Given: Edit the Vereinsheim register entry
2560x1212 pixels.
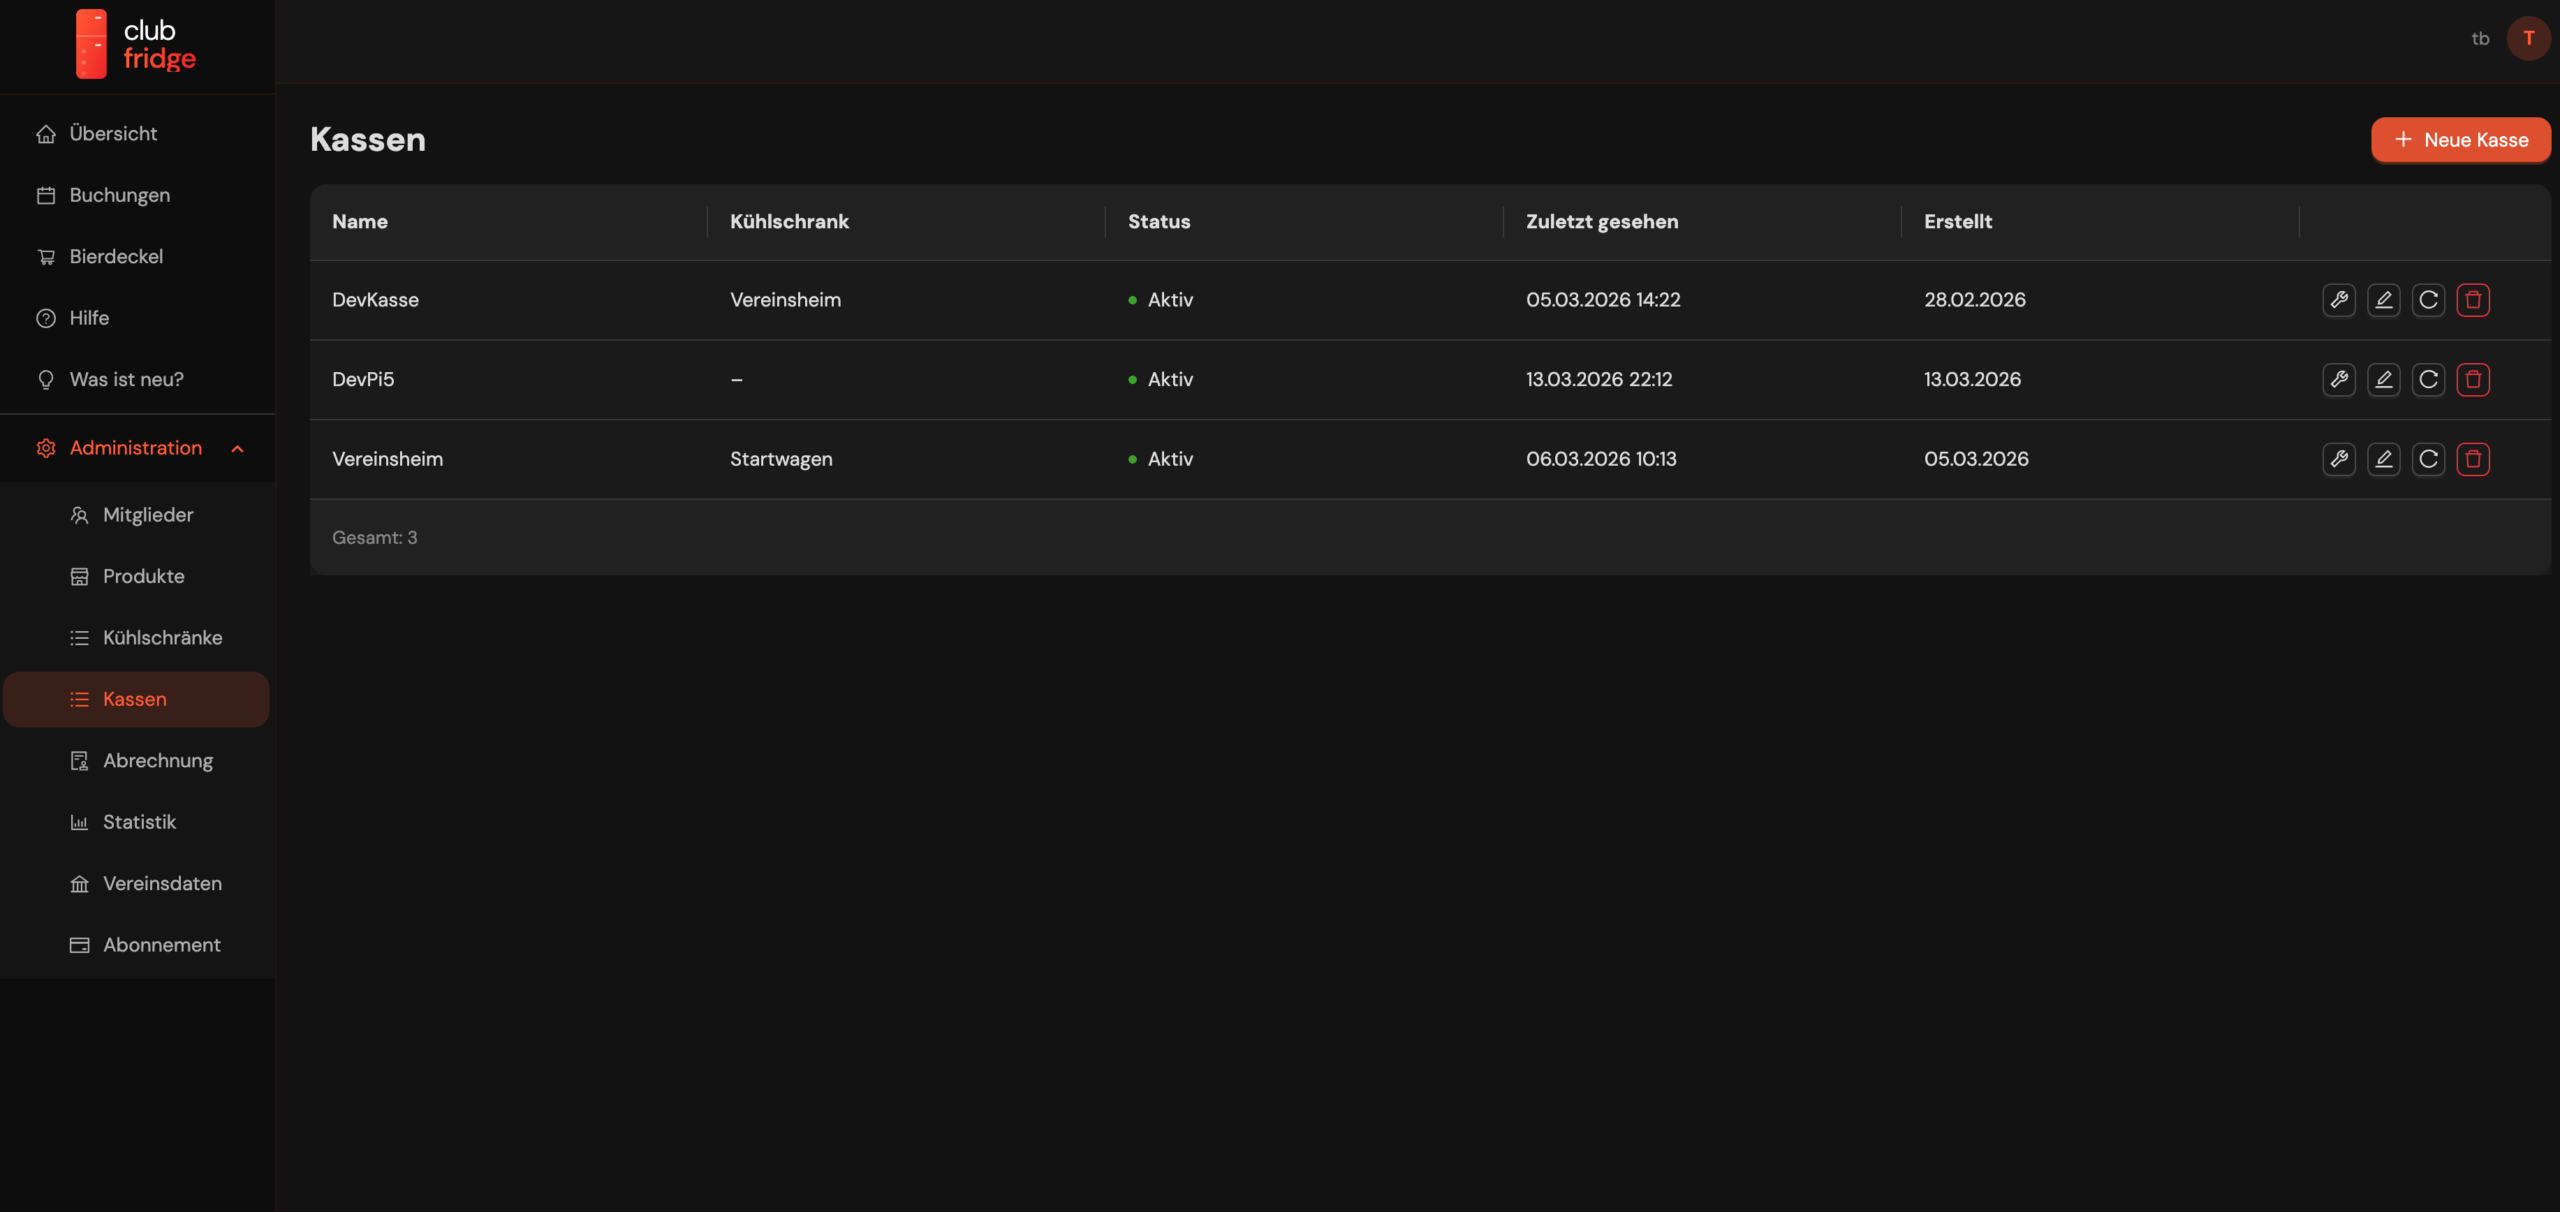Looking at the screenshot, I should coord(2384,459).
